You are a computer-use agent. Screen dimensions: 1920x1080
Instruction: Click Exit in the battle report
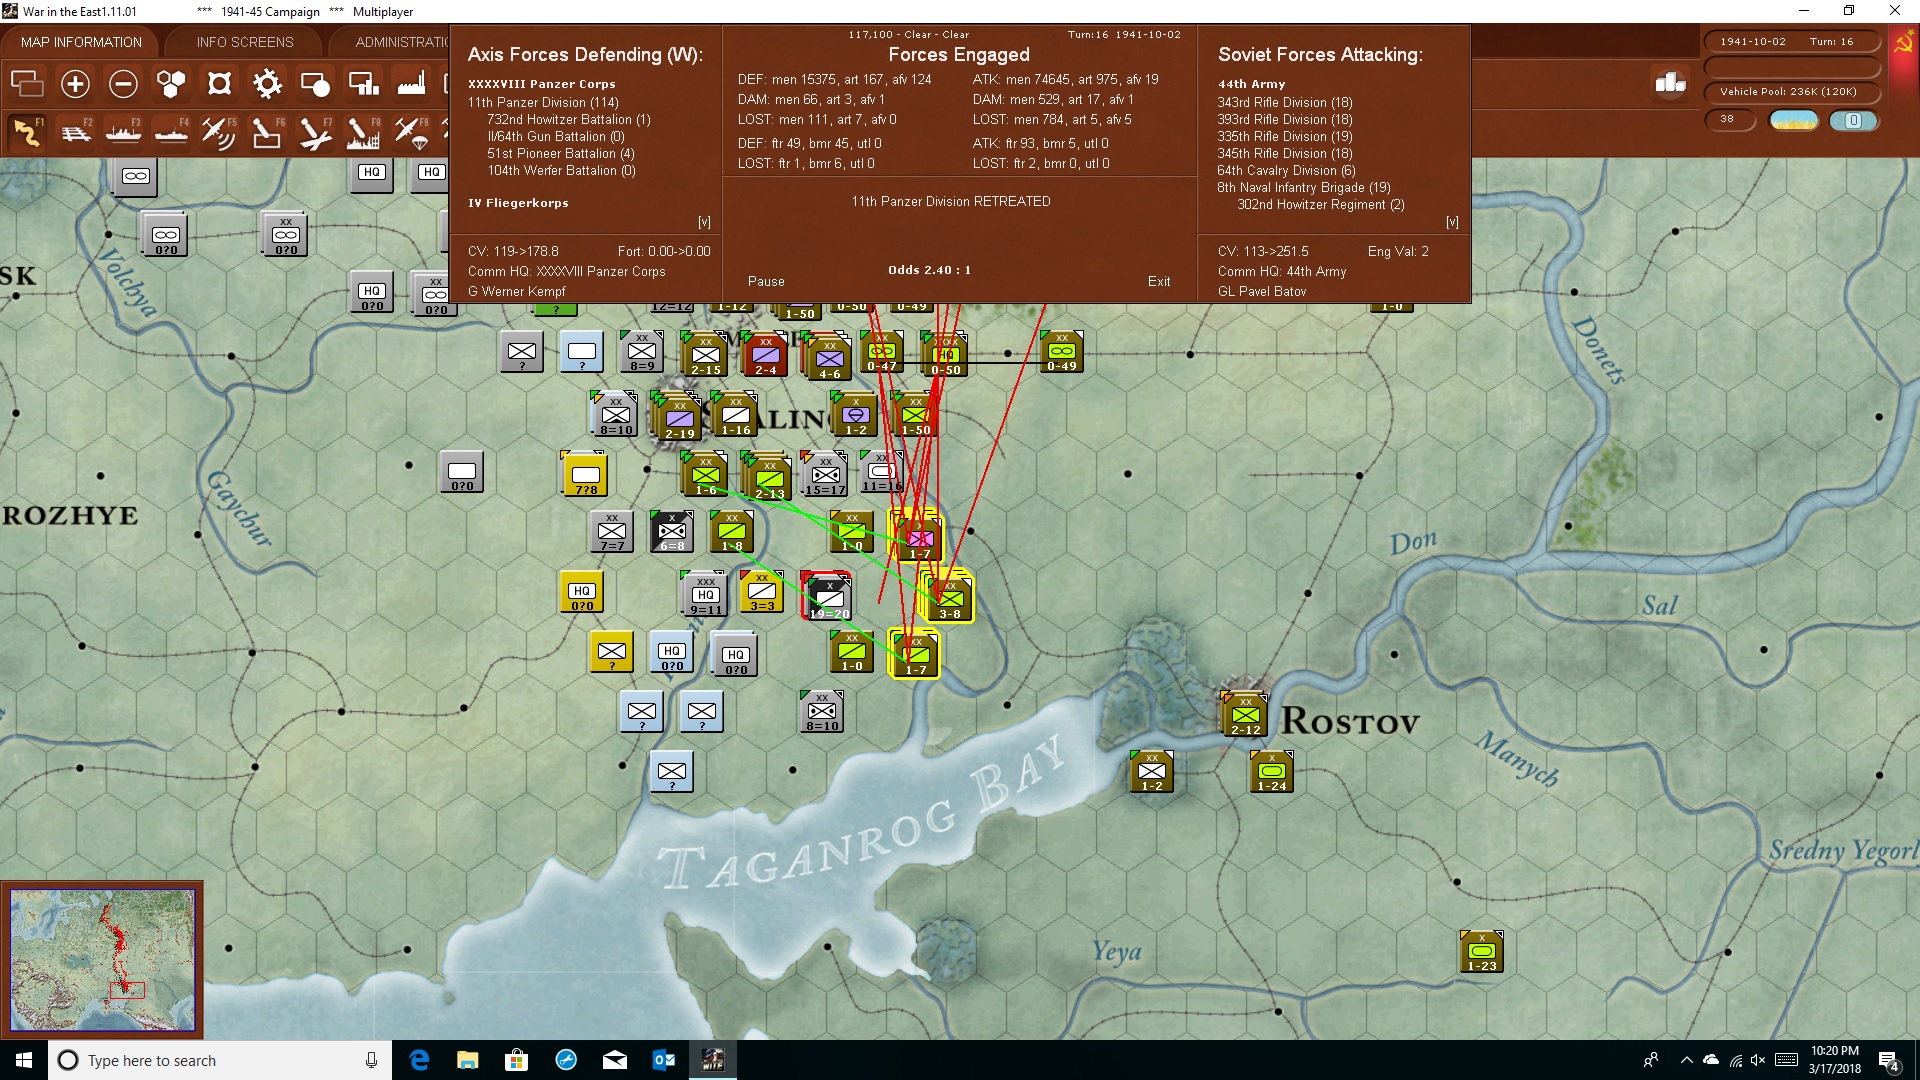click(1159, 282)
